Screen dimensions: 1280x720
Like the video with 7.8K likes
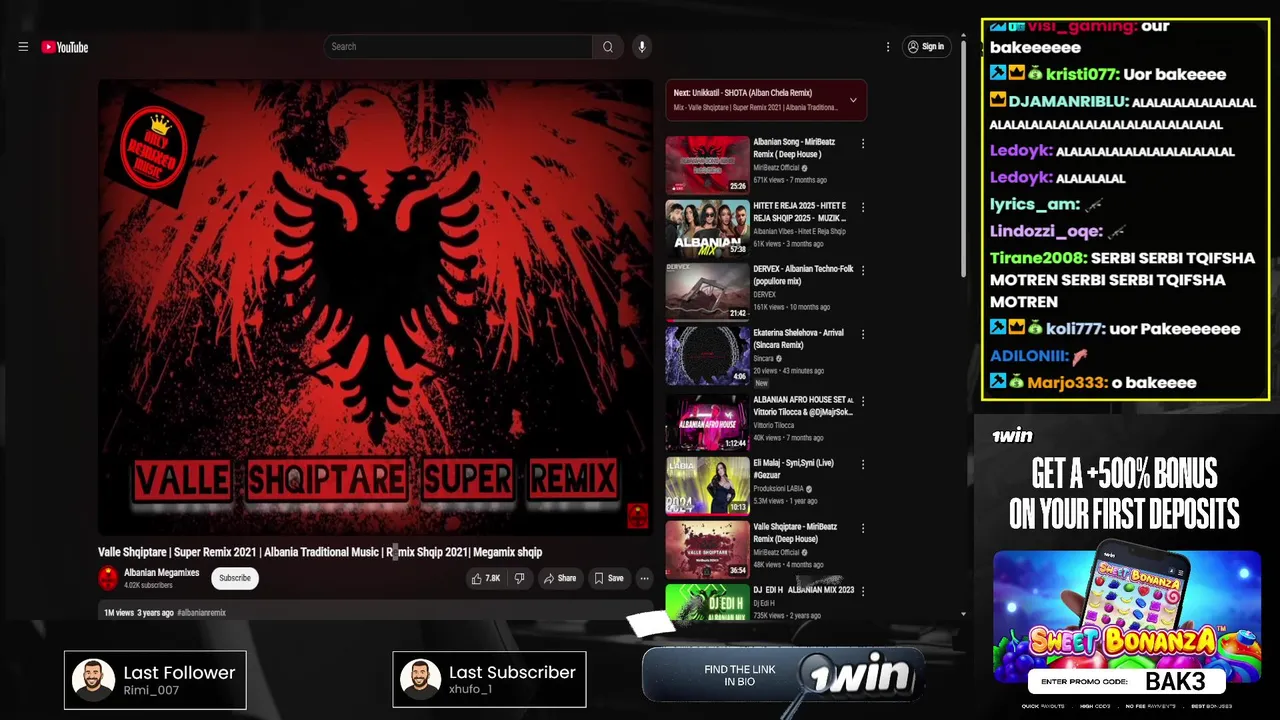[486, 578]
